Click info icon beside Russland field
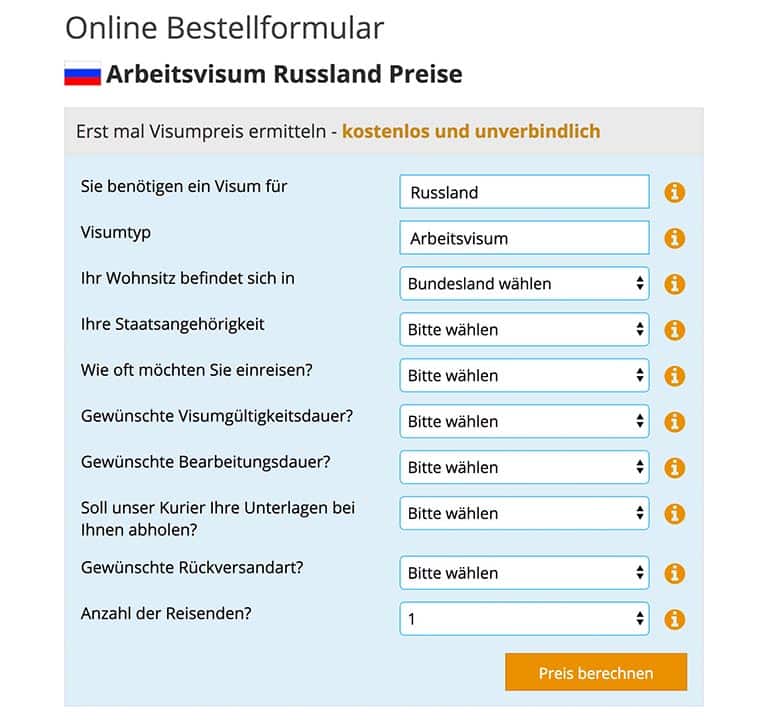The height and width of the screenshot is (722, 780). pos(675,192)
